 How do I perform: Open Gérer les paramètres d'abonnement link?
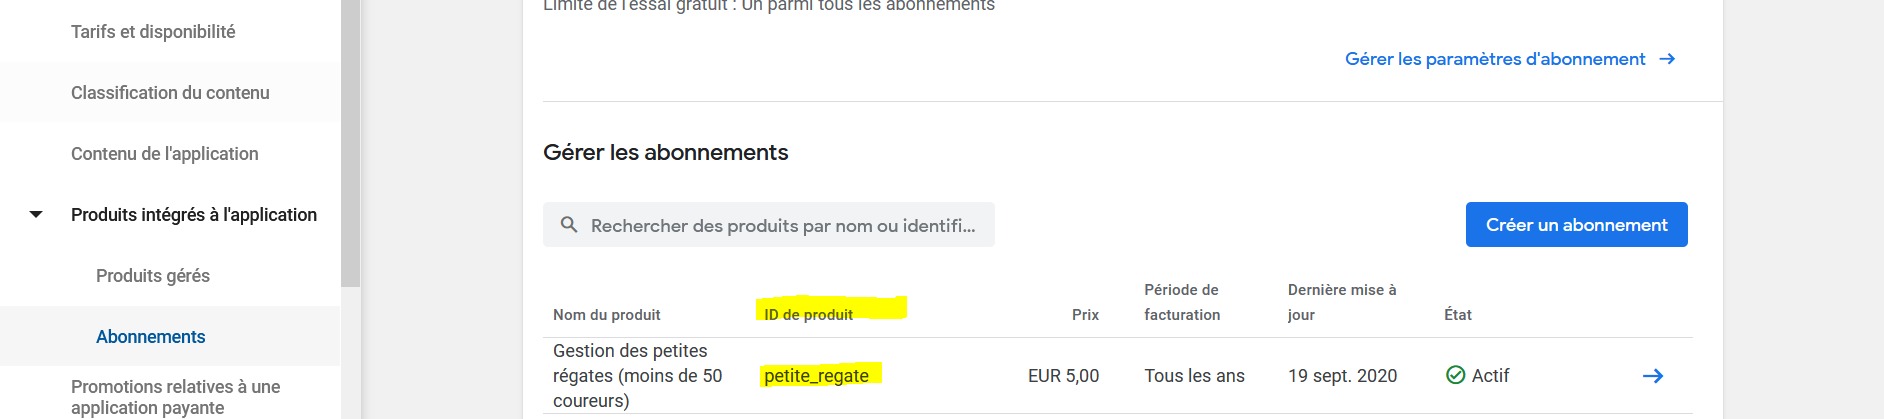tap(1495, 59)
